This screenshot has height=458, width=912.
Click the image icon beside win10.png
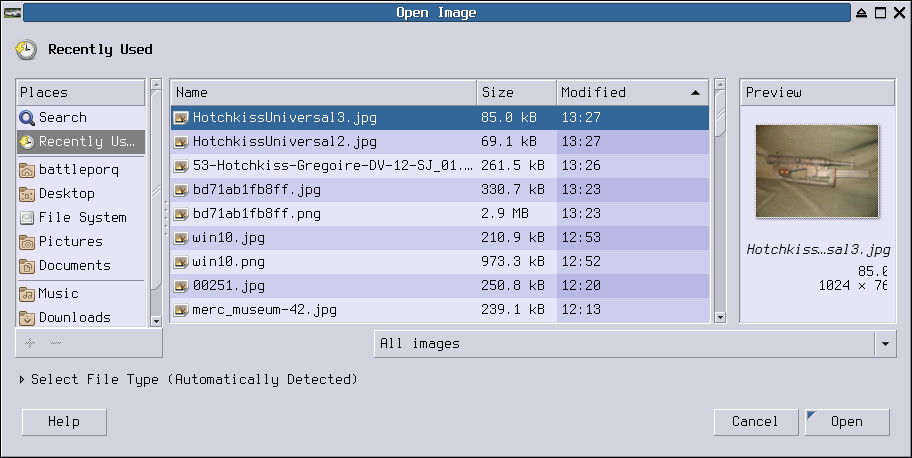tap(181, 262)
